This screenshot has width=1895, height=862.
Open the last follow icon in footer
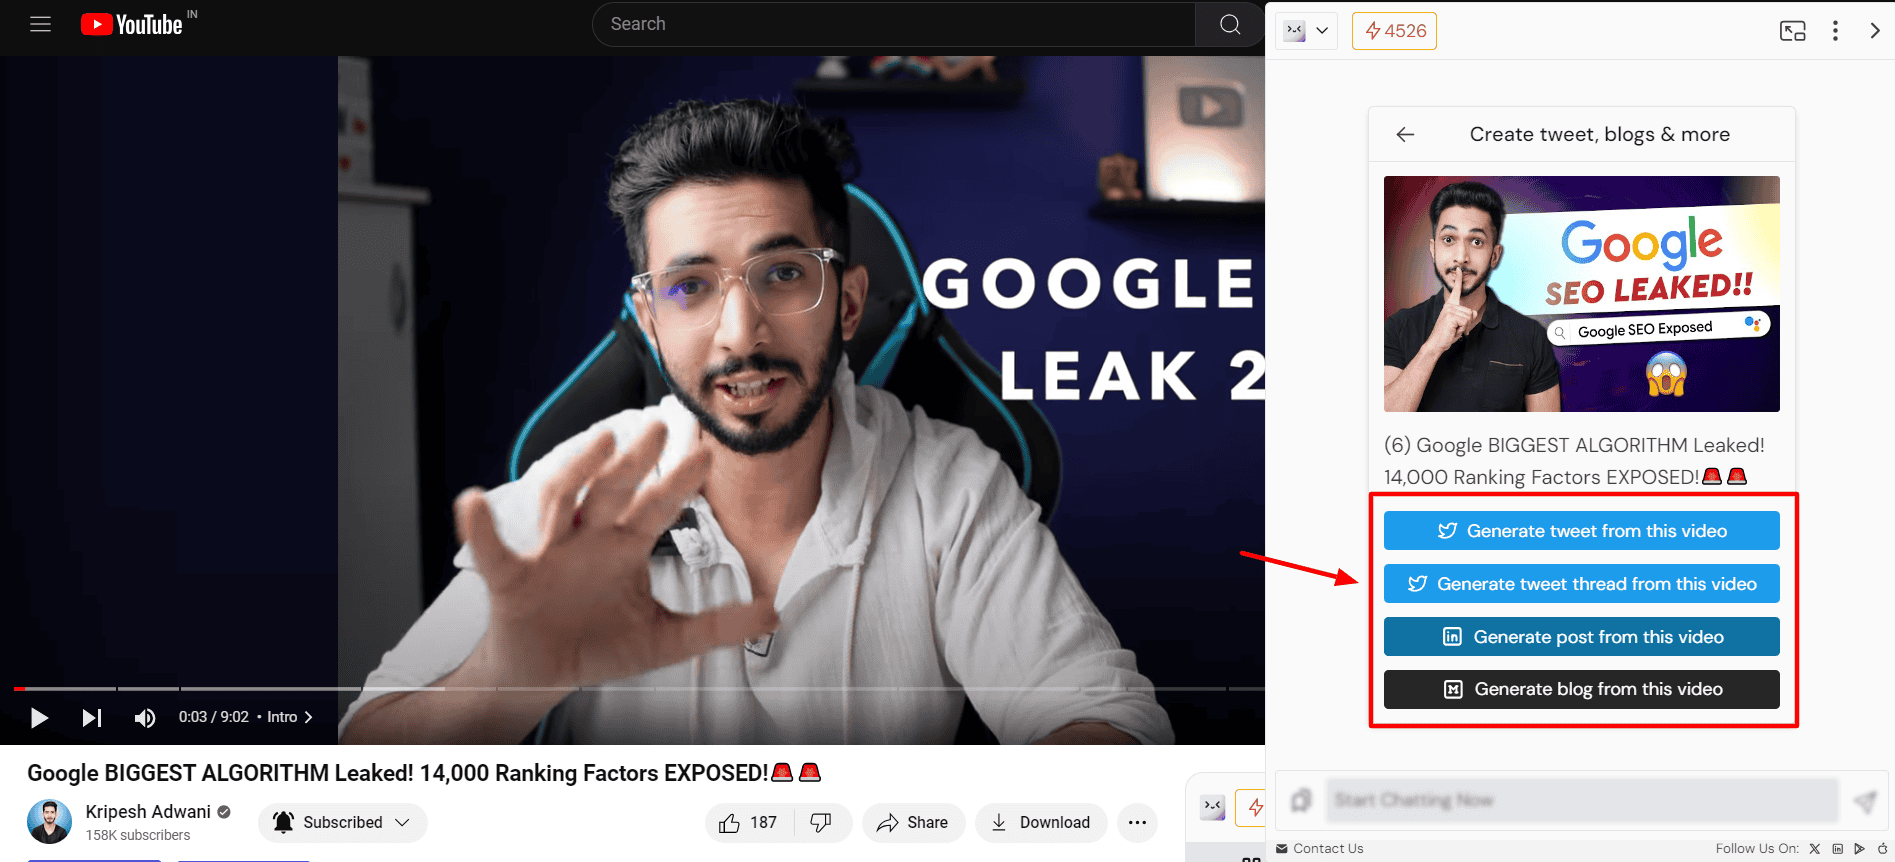click(1882, 849)
